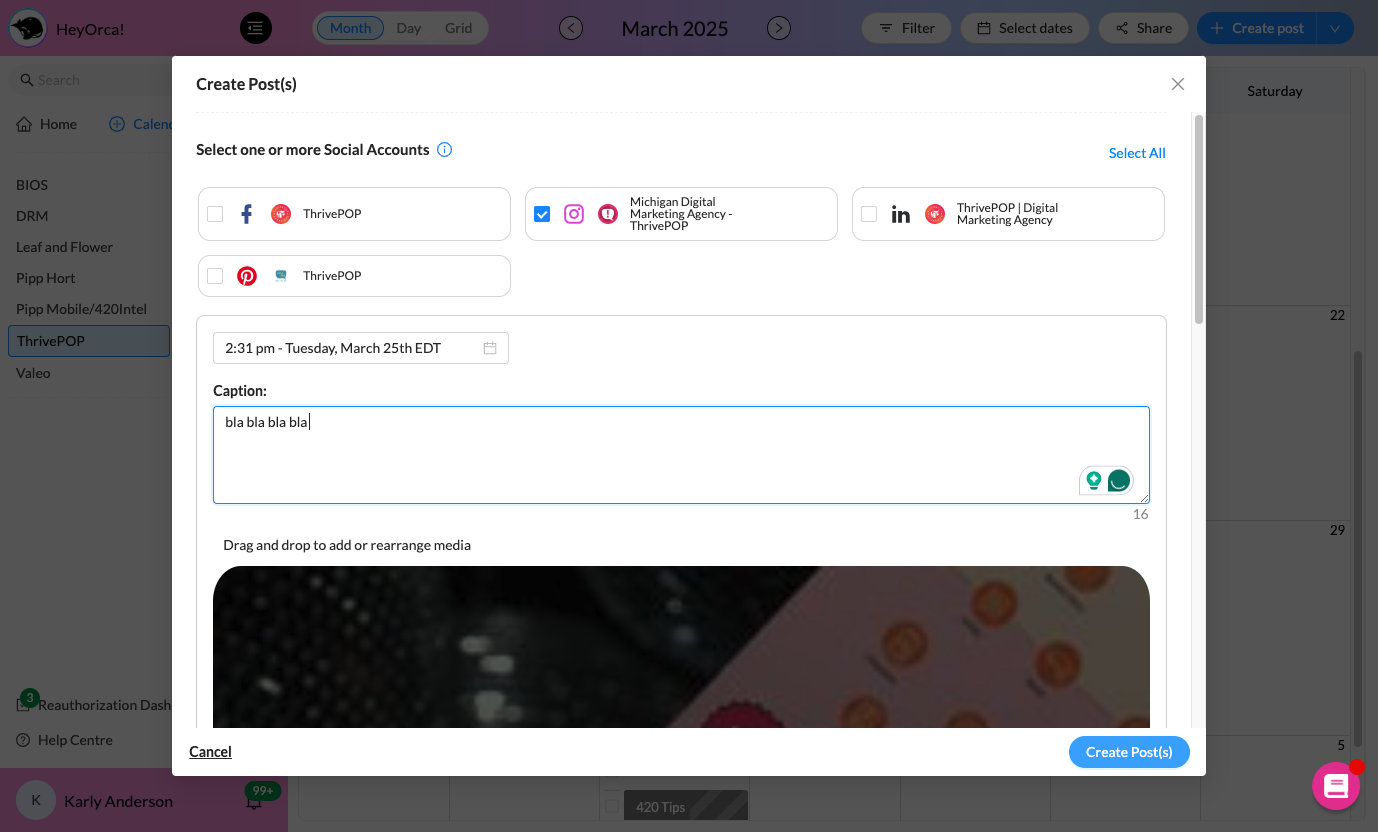The image size is (1378, 832).
Task: Switch to Month view
Action: tap(351, 28)
